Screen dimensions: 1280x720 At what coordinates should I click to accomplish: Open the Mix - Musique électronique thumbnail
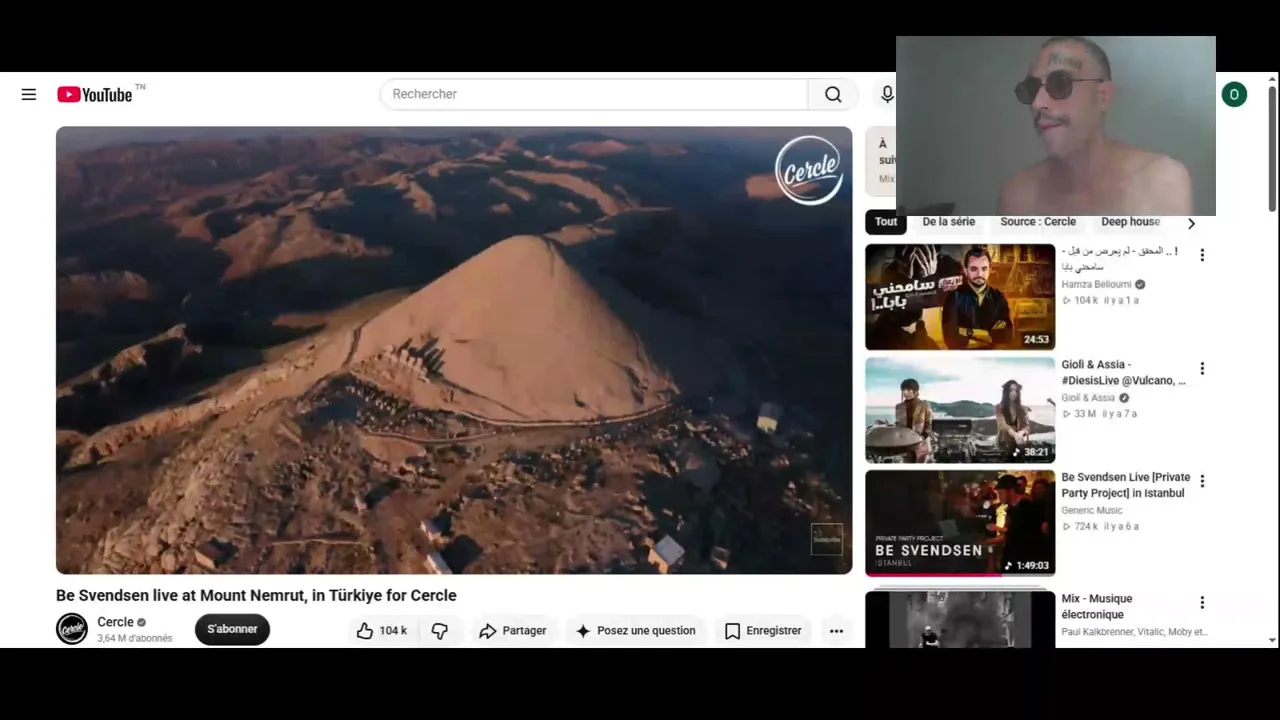pyautogui.click(x=960, y=619)
